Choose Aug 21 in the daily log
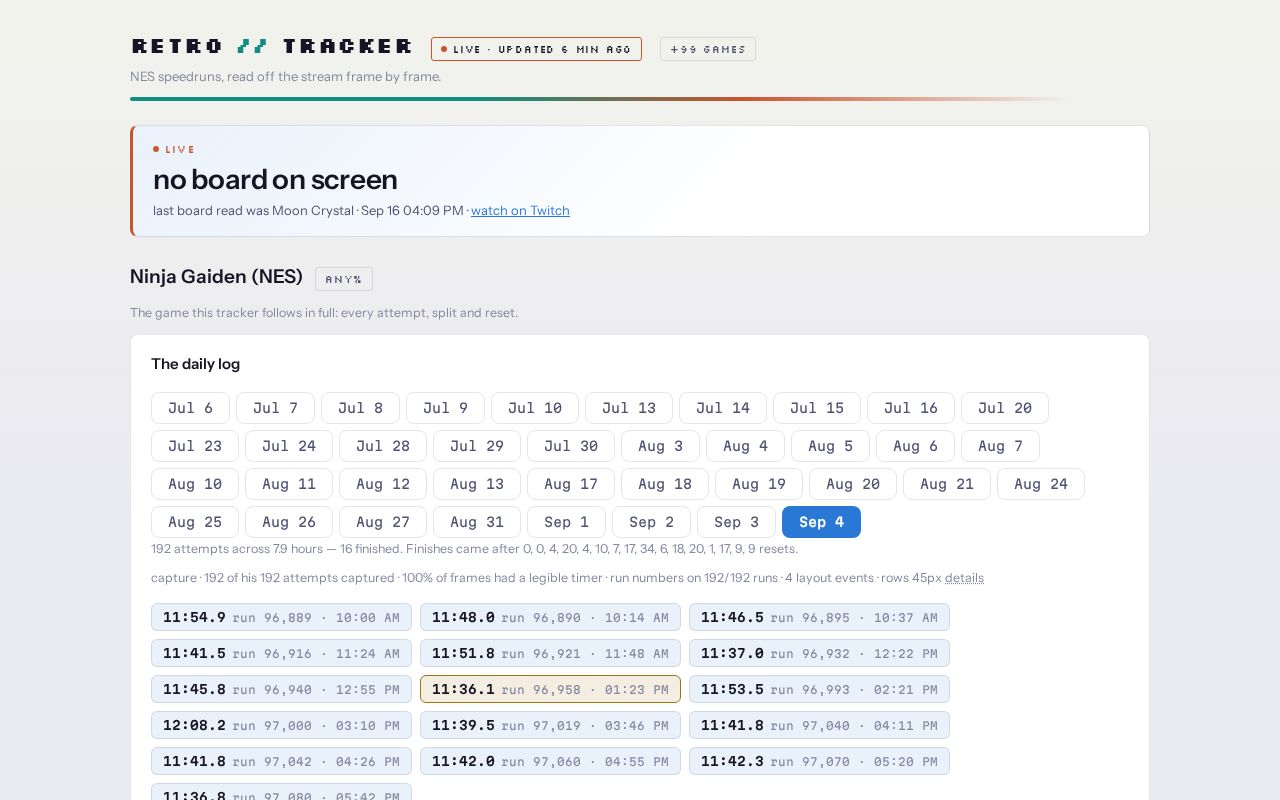 [947, 484]
